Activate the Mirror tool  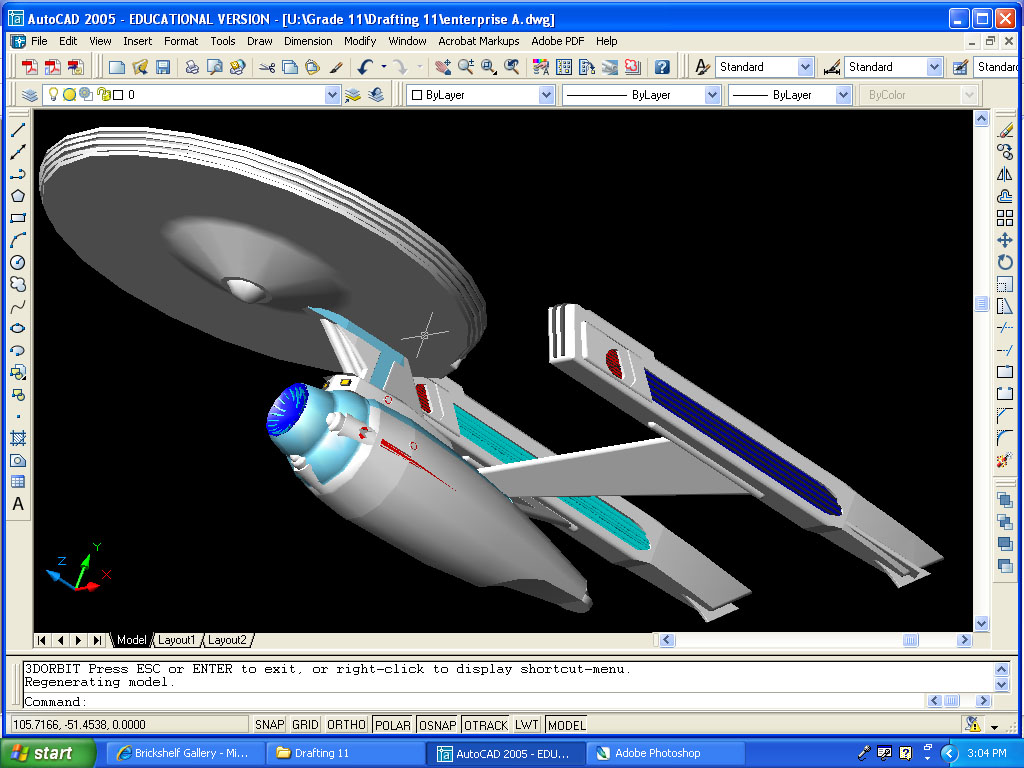(1004, 177)
